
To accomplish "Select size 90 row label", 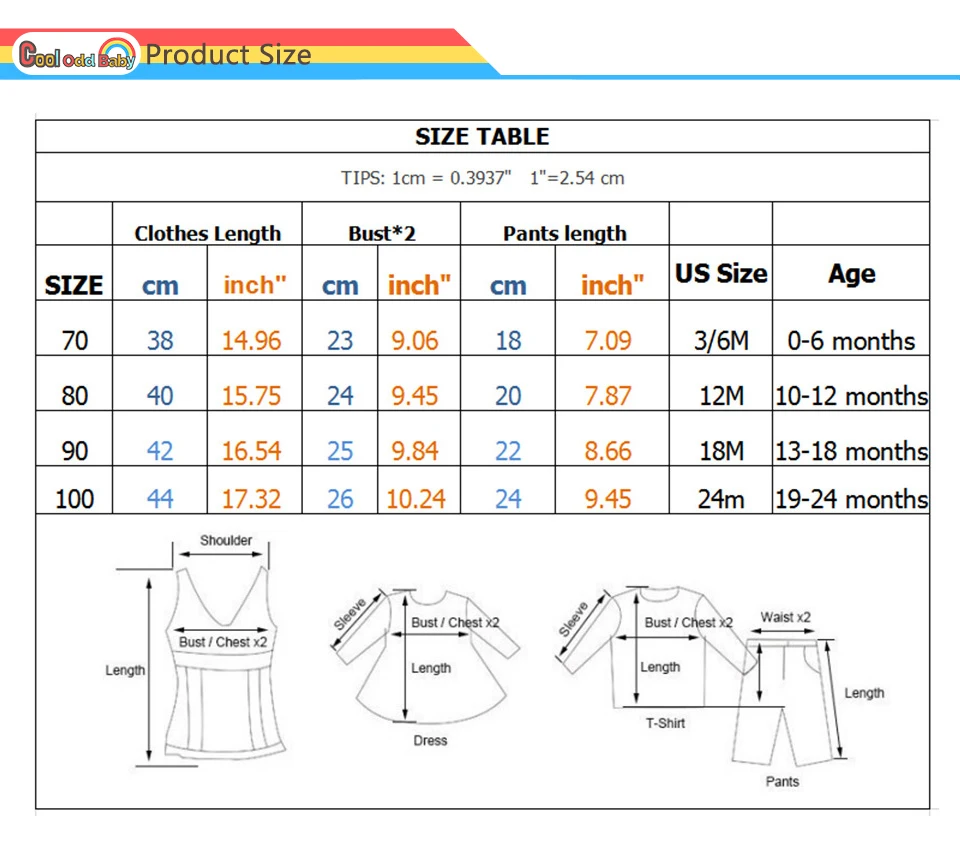I will click(75, 451).
